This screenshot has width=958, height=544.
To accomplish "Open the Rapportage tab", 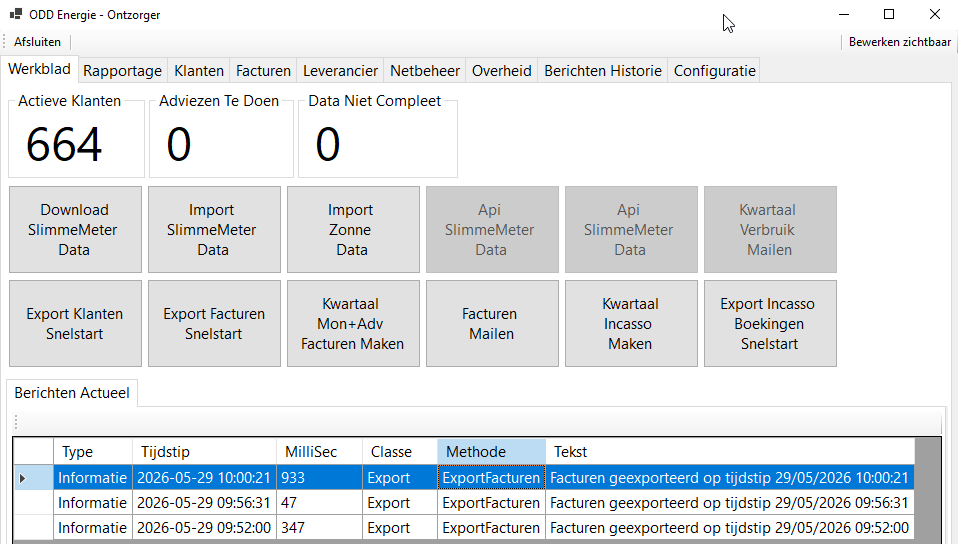I will coord(122,71).
